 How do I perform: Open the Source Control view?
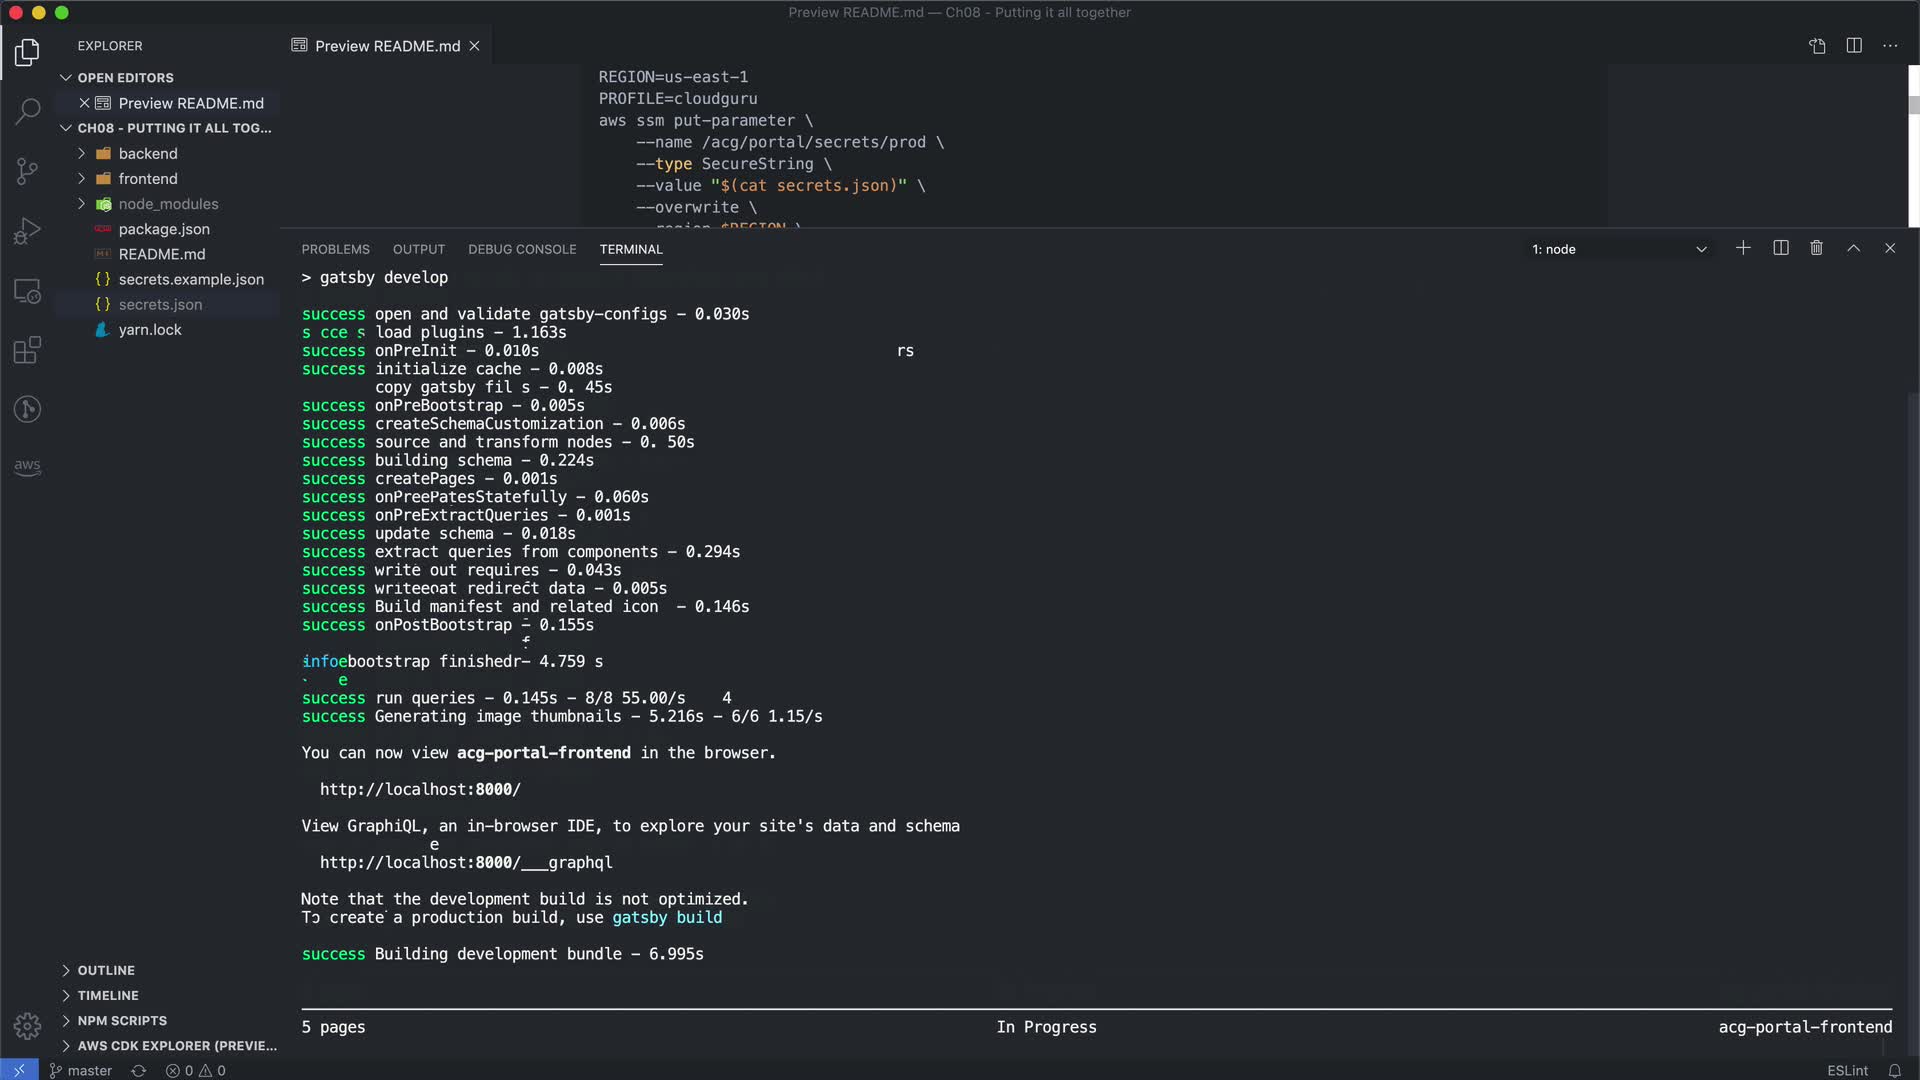click(x=27, y=171)
